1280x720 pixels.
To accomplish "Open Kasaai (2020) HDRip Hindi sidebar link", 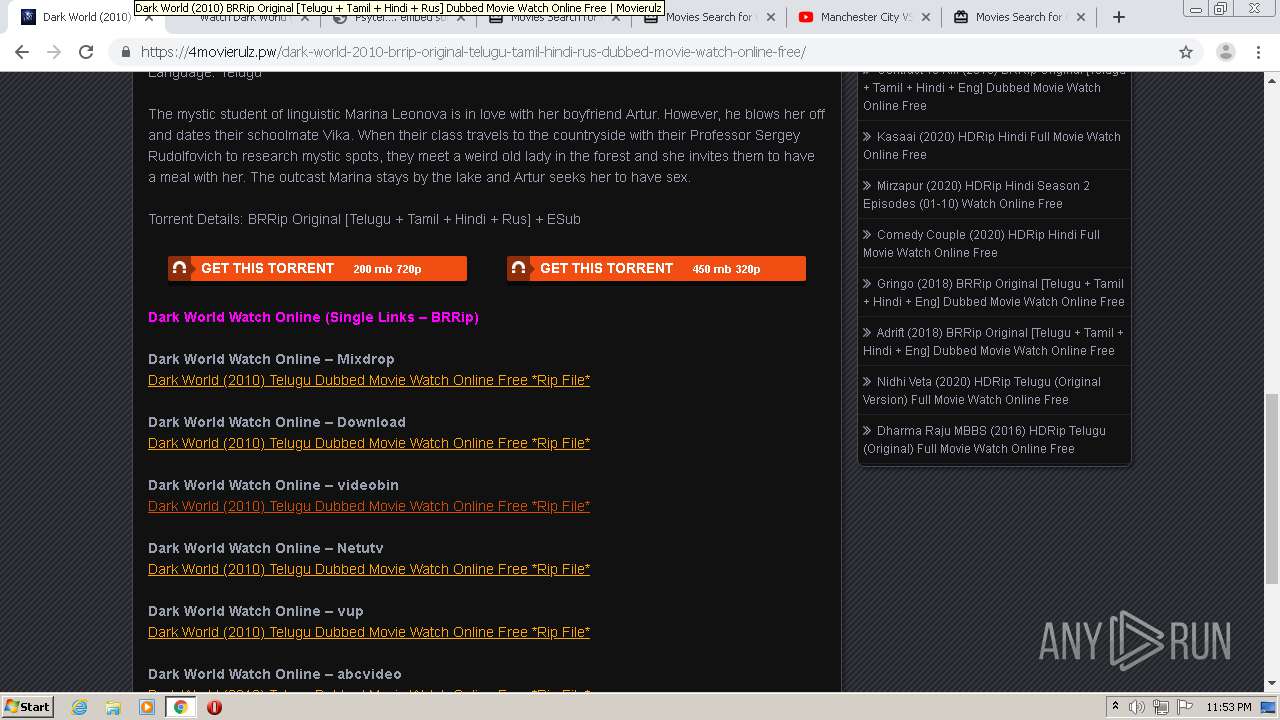I will 992,145.
